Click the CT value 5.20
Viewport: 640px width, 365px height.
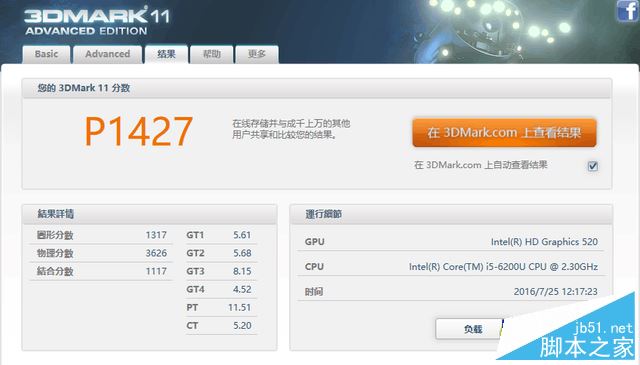coord(242,325)
